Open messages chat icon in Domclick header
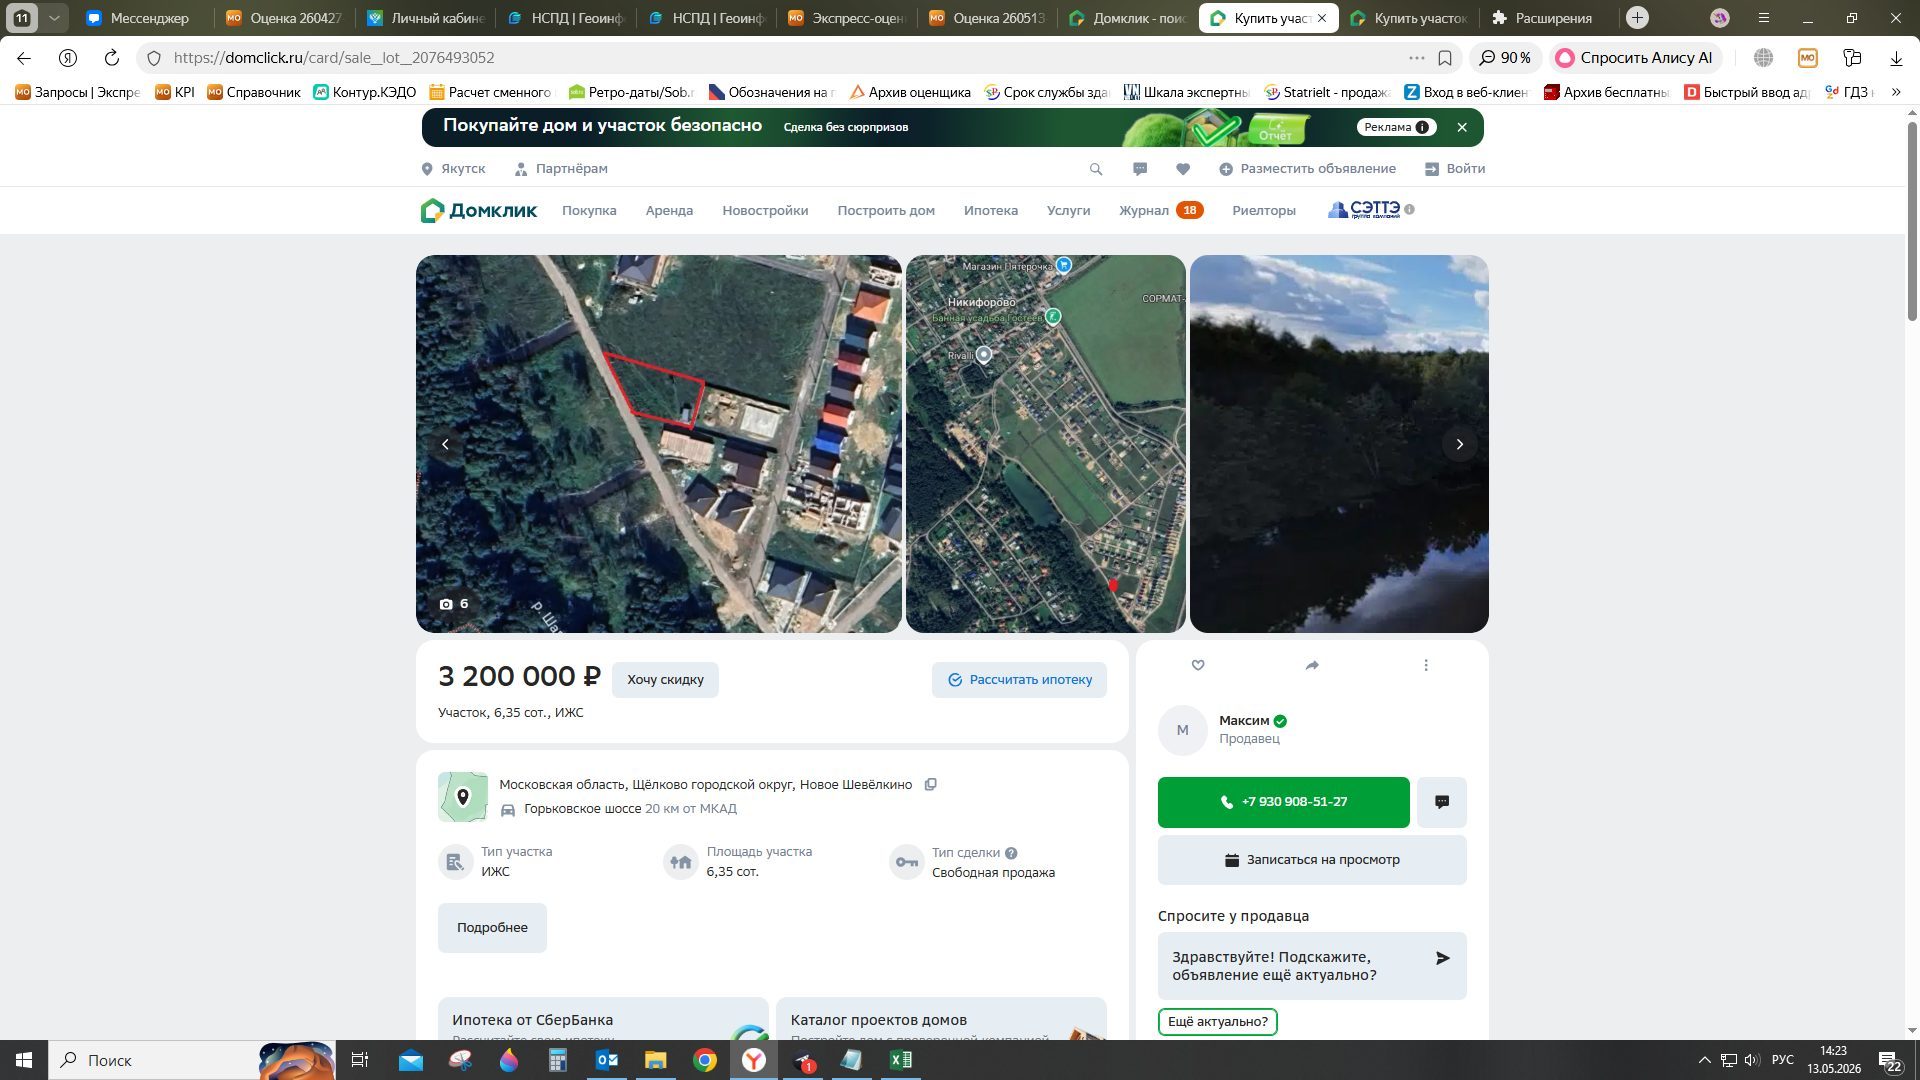The width and height of the screenshot is (1920, 1080). coord(1140,169)
